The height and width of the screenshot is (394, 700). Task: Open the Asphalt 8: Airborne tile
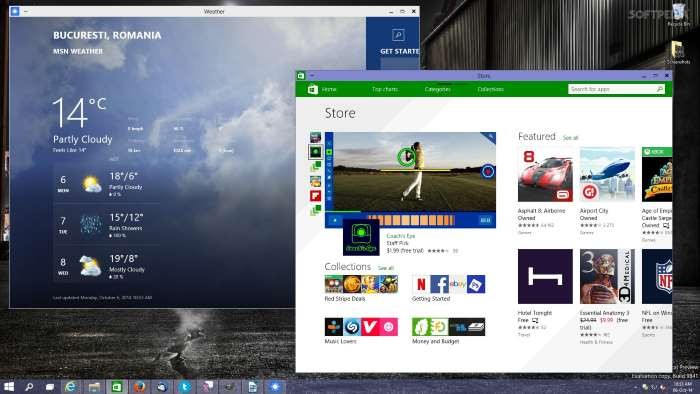545,175
